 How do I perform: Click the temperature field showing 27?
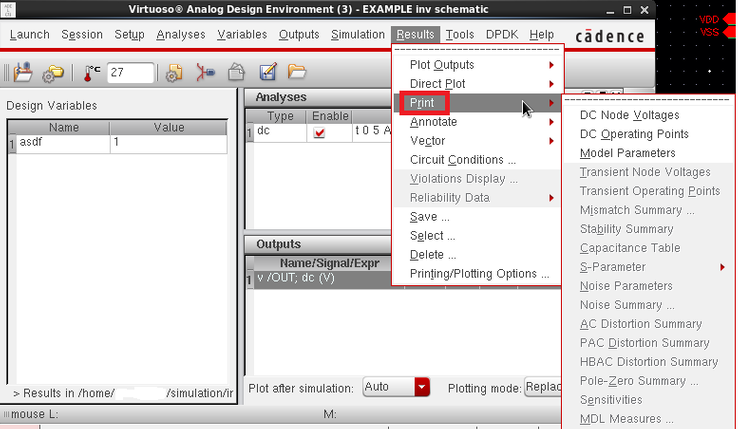click(x=130, y=73)
